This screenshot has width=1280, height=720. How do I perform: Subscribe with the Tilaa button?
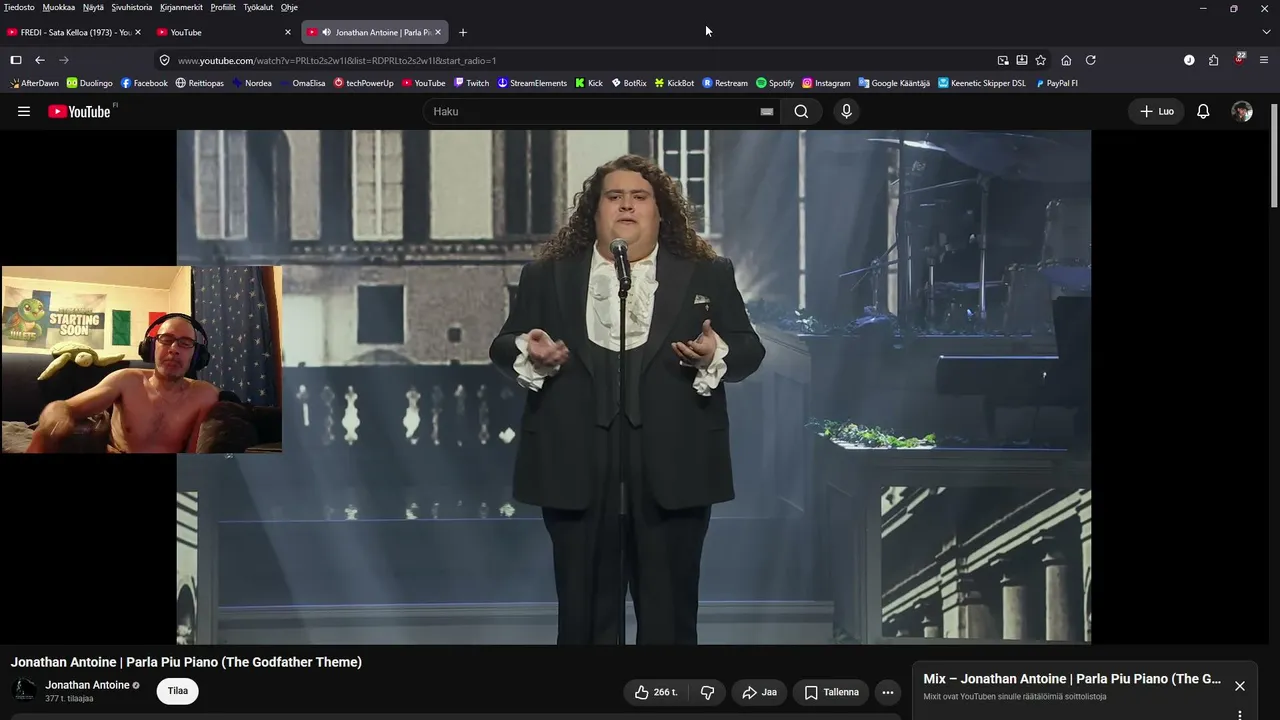click(x=178, y=691)
